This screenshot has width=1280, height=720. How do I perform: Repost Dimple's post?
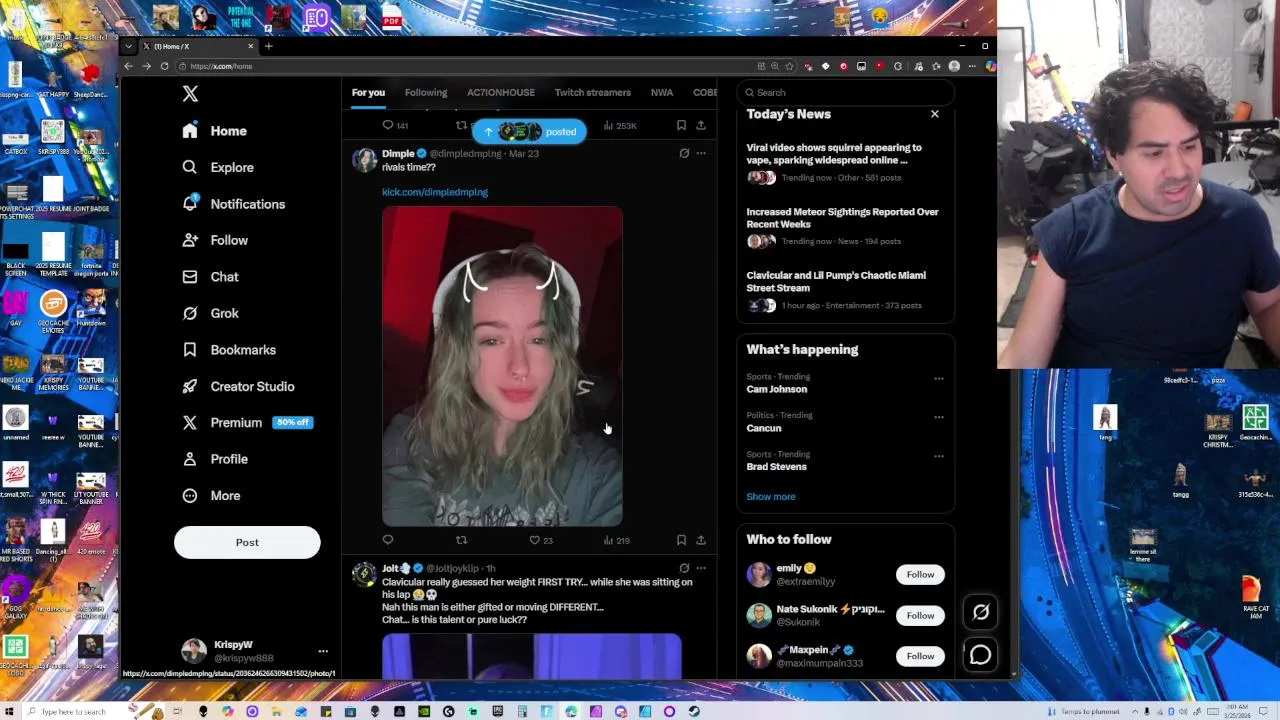coord(461,540)
